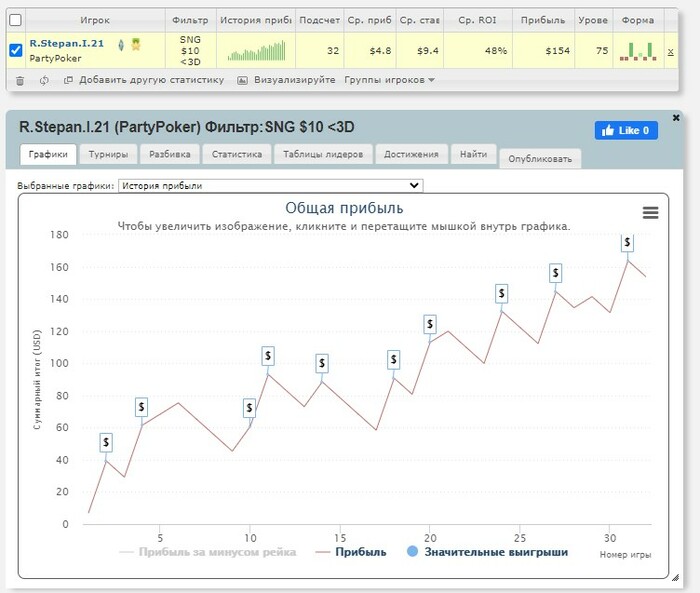Toggle the Прибыль за минусом рейка legend series
700x593 pixels.
(208, 552)
